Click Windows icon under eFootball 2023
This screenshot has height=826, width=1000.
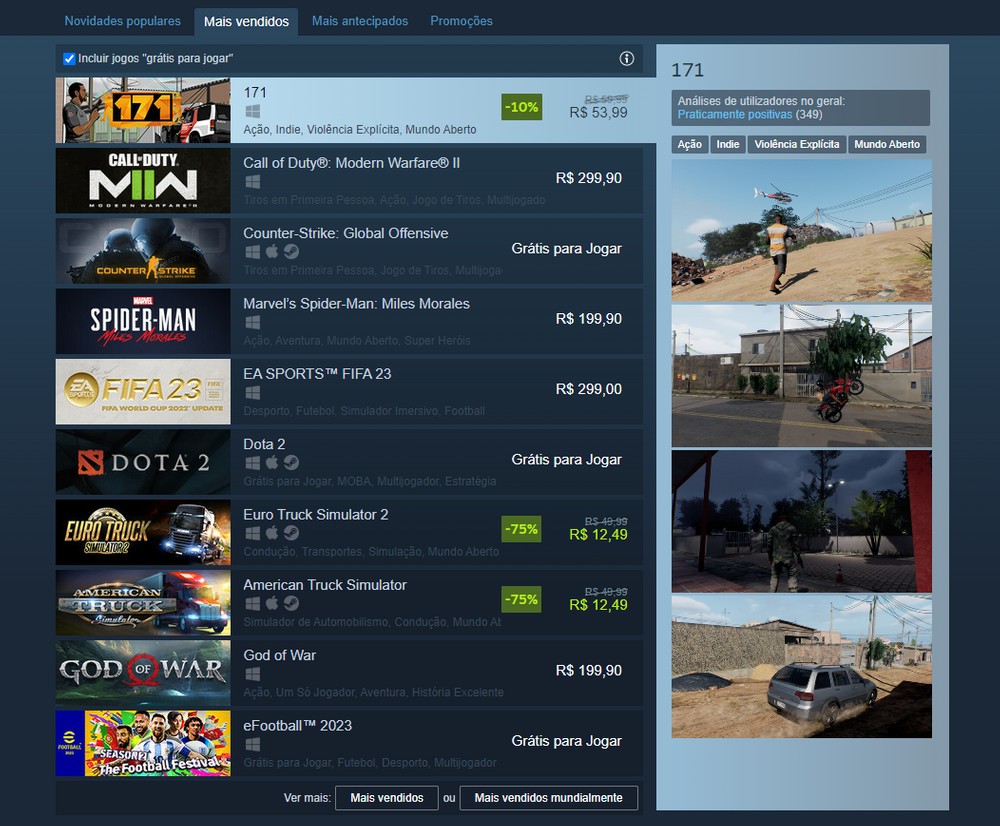(x=253, y=744)
